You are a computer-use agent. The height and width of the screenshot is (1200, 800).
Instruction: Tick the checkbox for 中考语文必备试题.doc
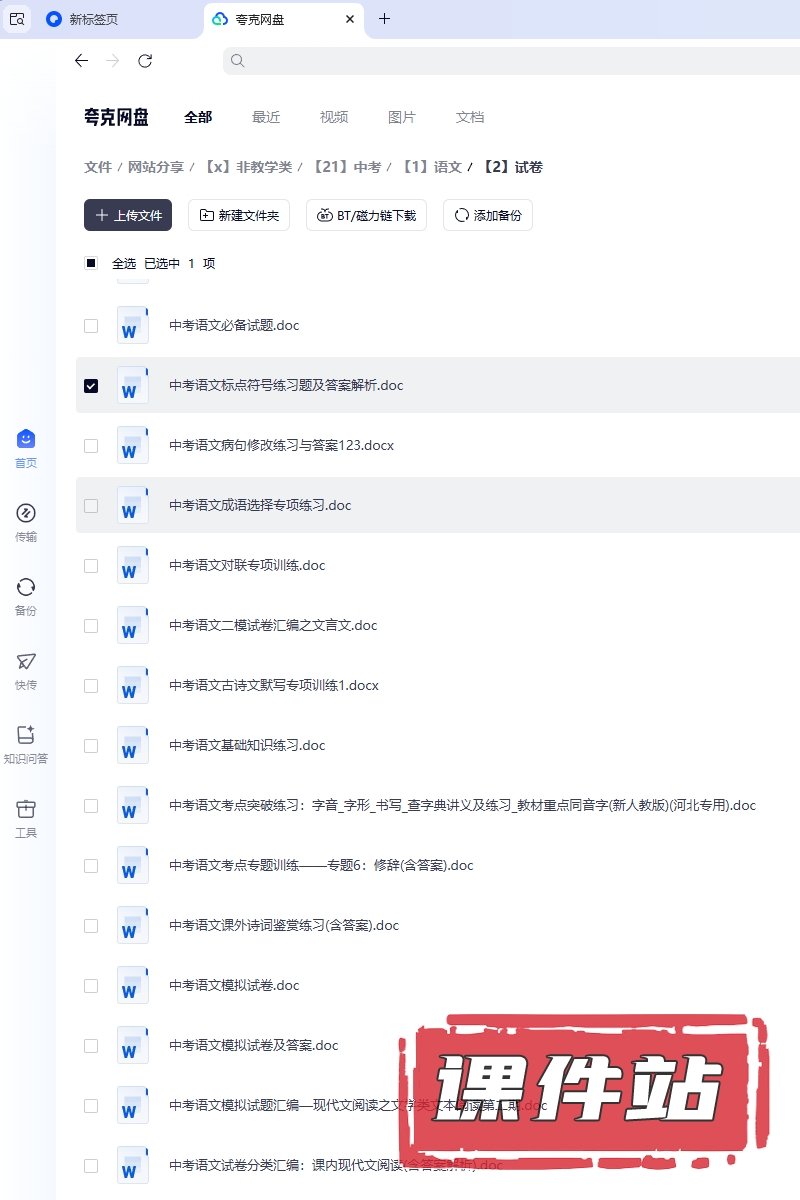tap(91, 326)
